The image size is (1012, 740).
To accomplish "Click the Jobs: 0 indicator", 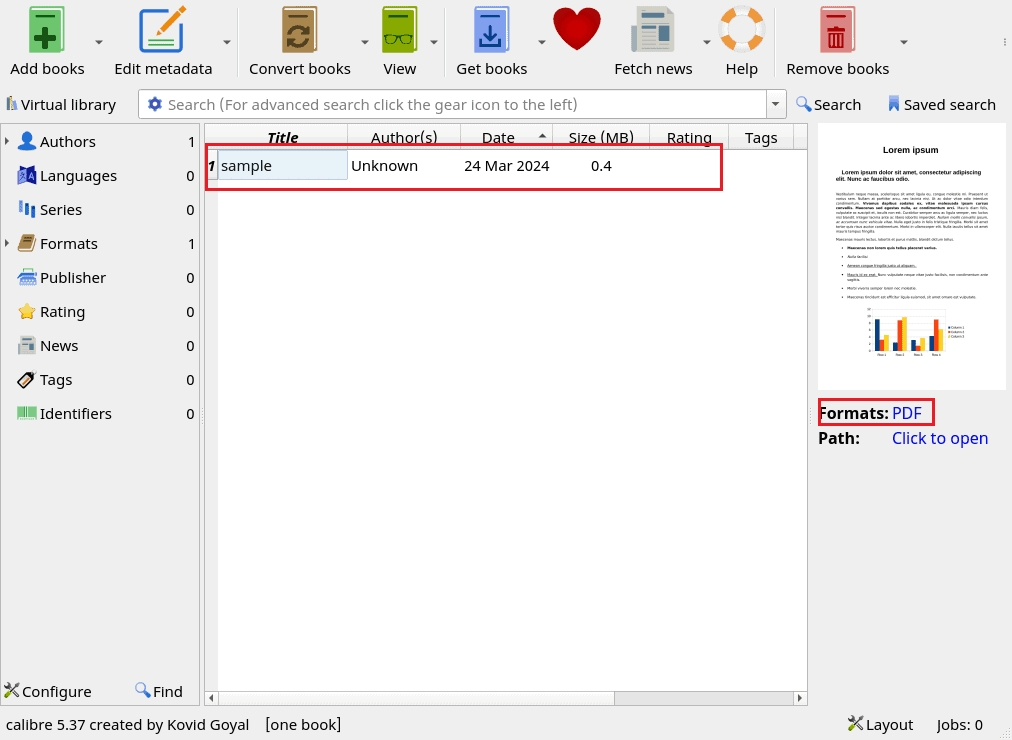I will pos(960,725).
